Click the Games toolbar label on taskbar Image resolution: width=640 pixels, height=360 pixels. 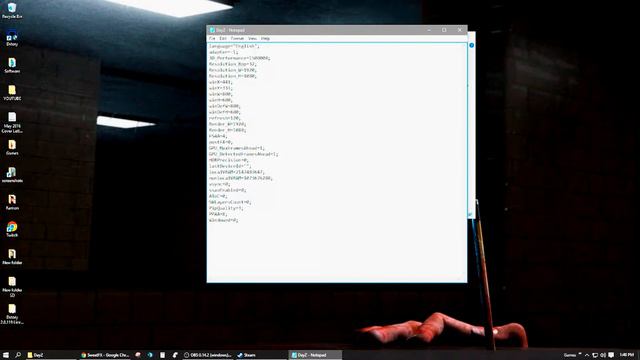pos(570,355)
